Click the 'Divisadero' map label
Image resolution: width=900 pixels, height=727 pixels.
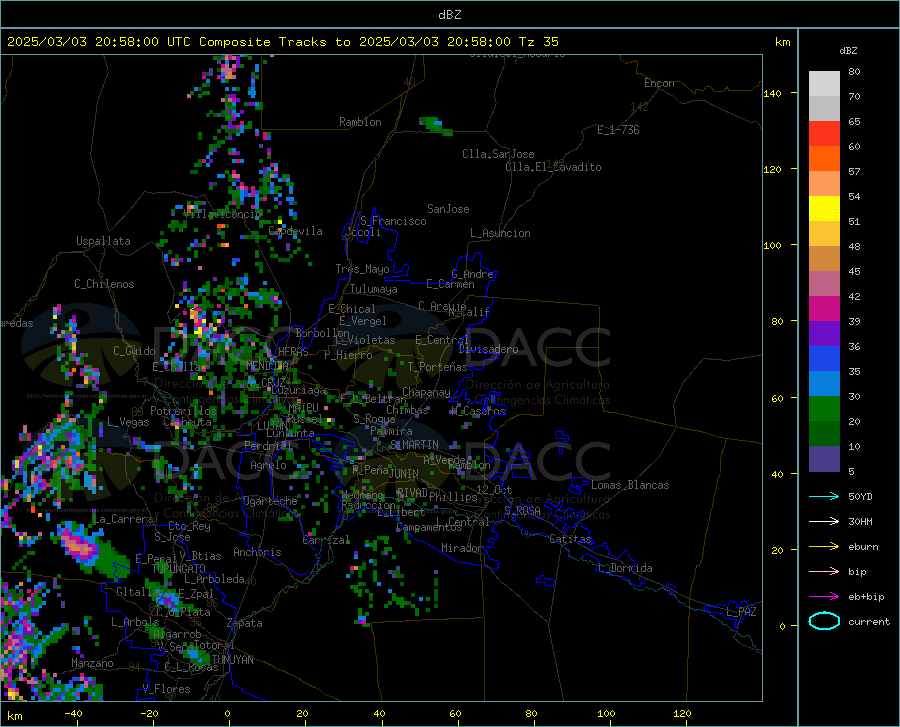tap(488, 349)
